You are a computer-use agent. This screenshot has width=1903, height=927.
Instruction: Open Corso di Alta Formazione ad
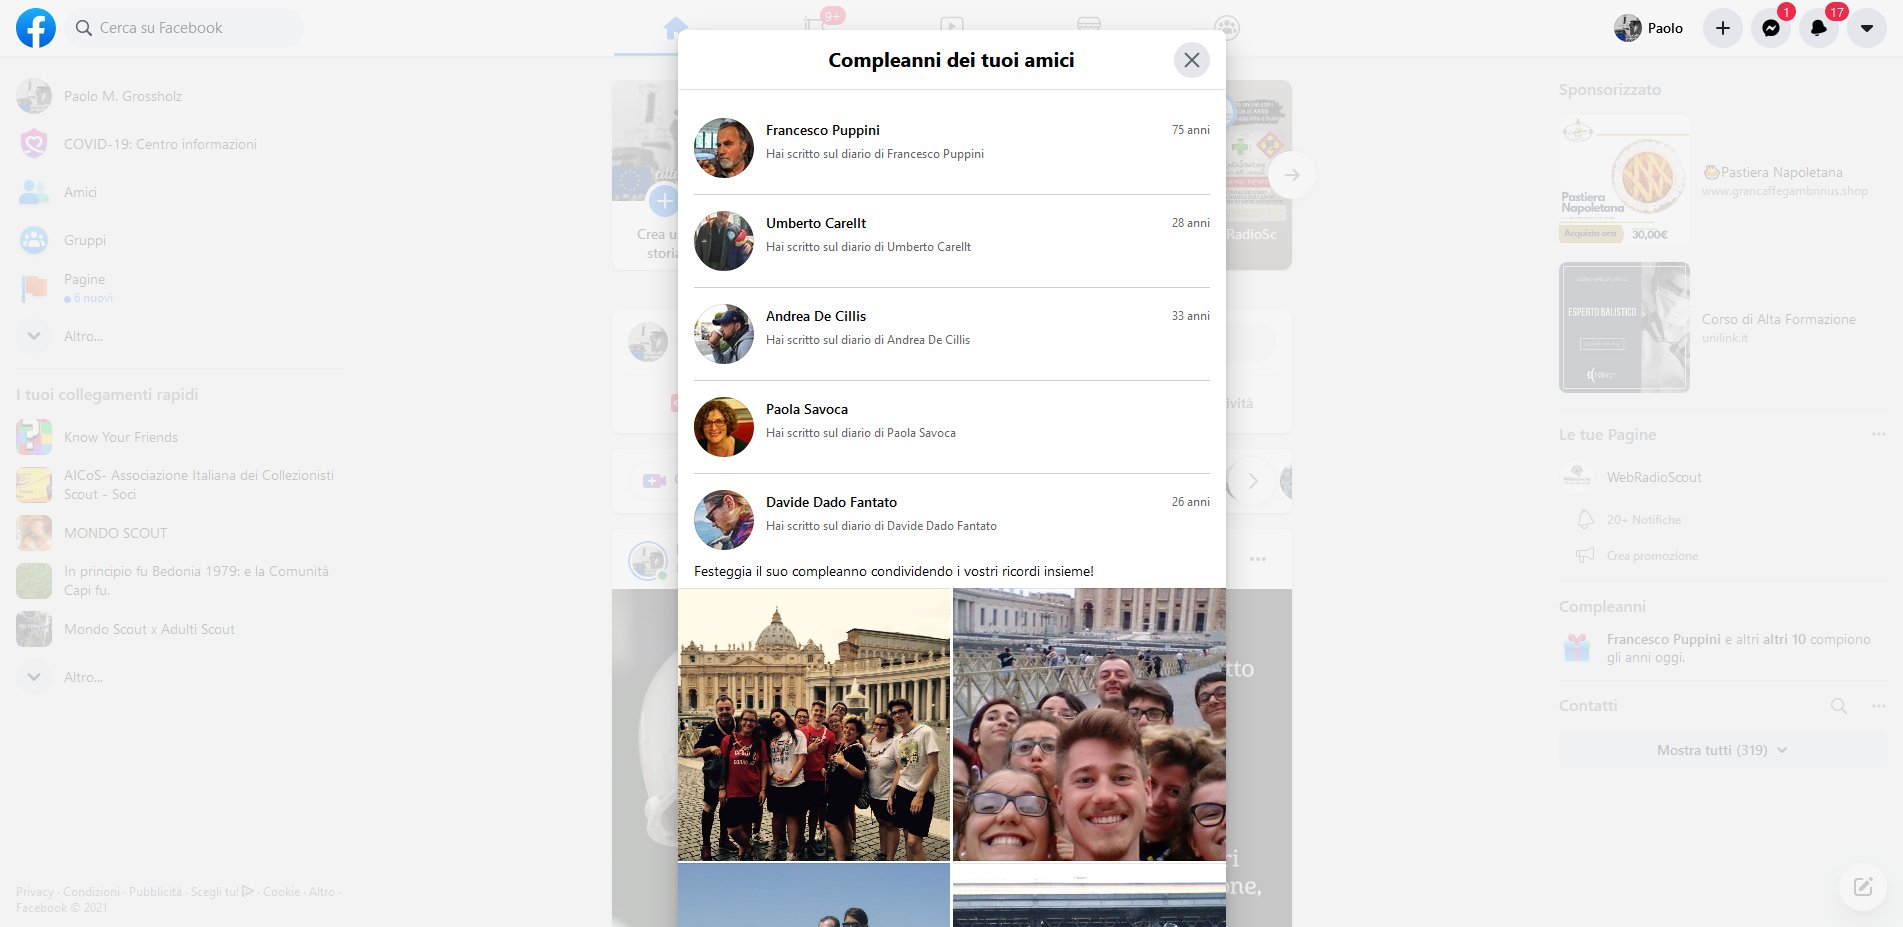tap(1722, 328)
